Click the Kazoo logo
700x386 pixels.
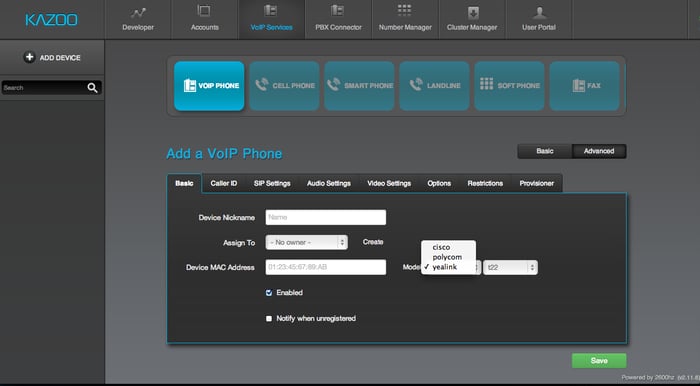pyautogui.click(x=51, y=20)
